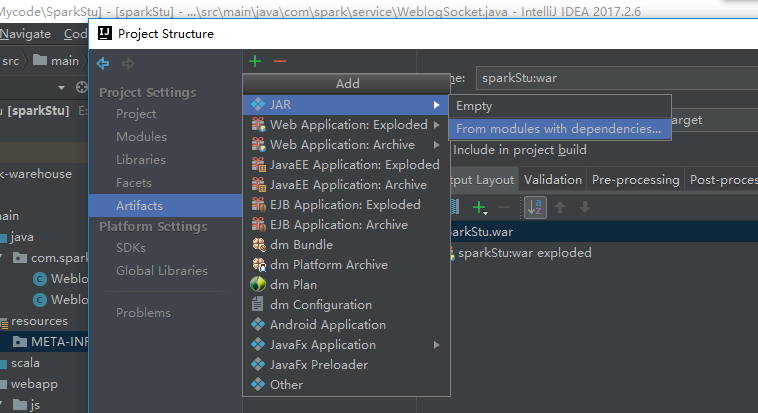Choose dm Plan menu entry
The height and width of the screenshot is (413, 758).
(346, 284)
